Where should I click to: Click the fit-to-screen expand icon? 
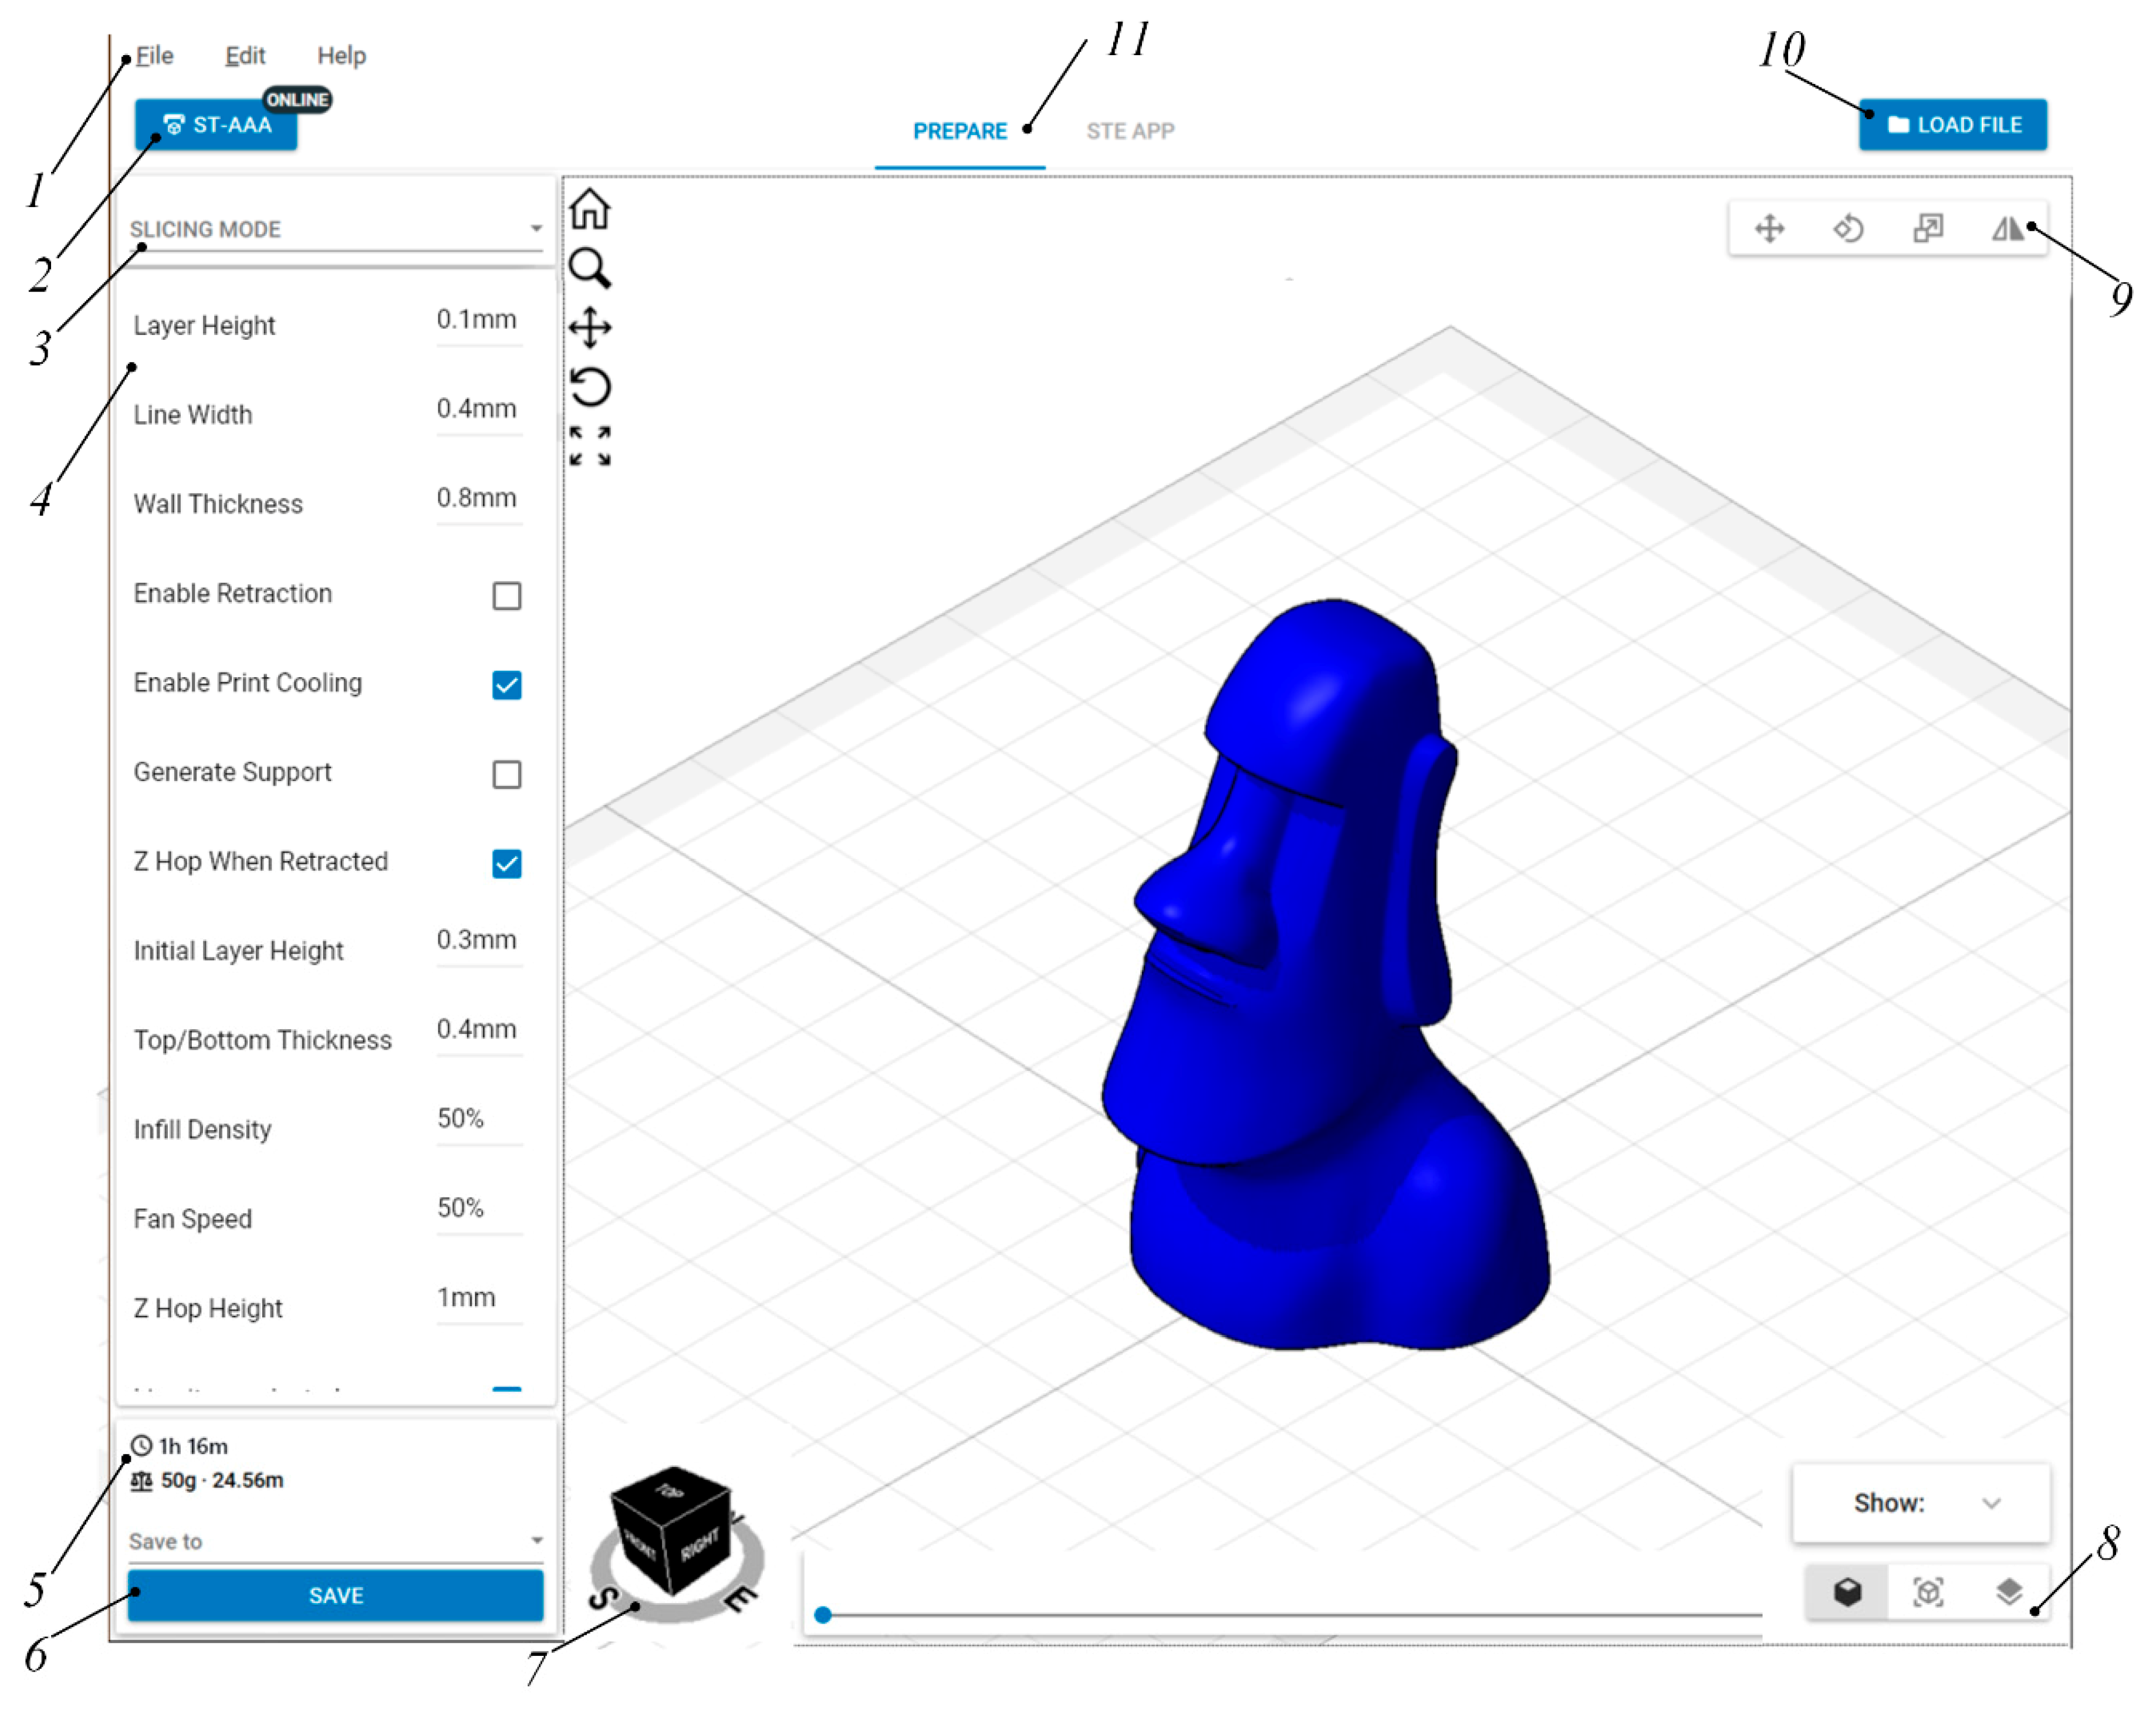pos(590,446)
